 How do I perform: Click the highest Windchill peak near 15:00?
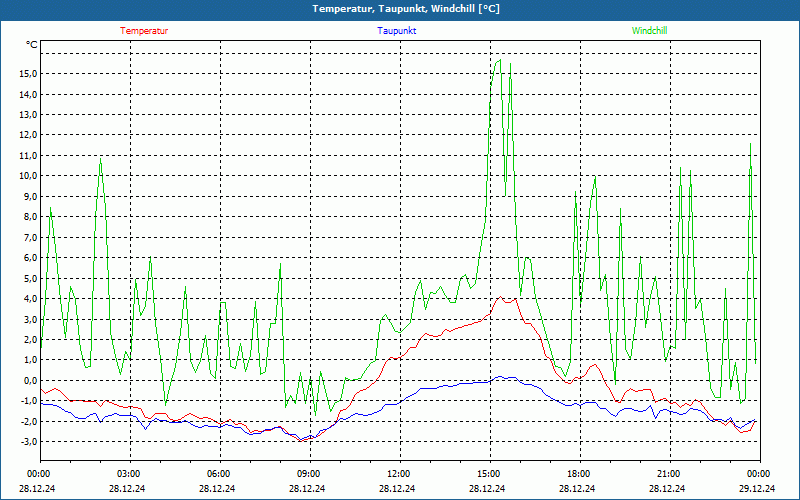click(498, 60)
